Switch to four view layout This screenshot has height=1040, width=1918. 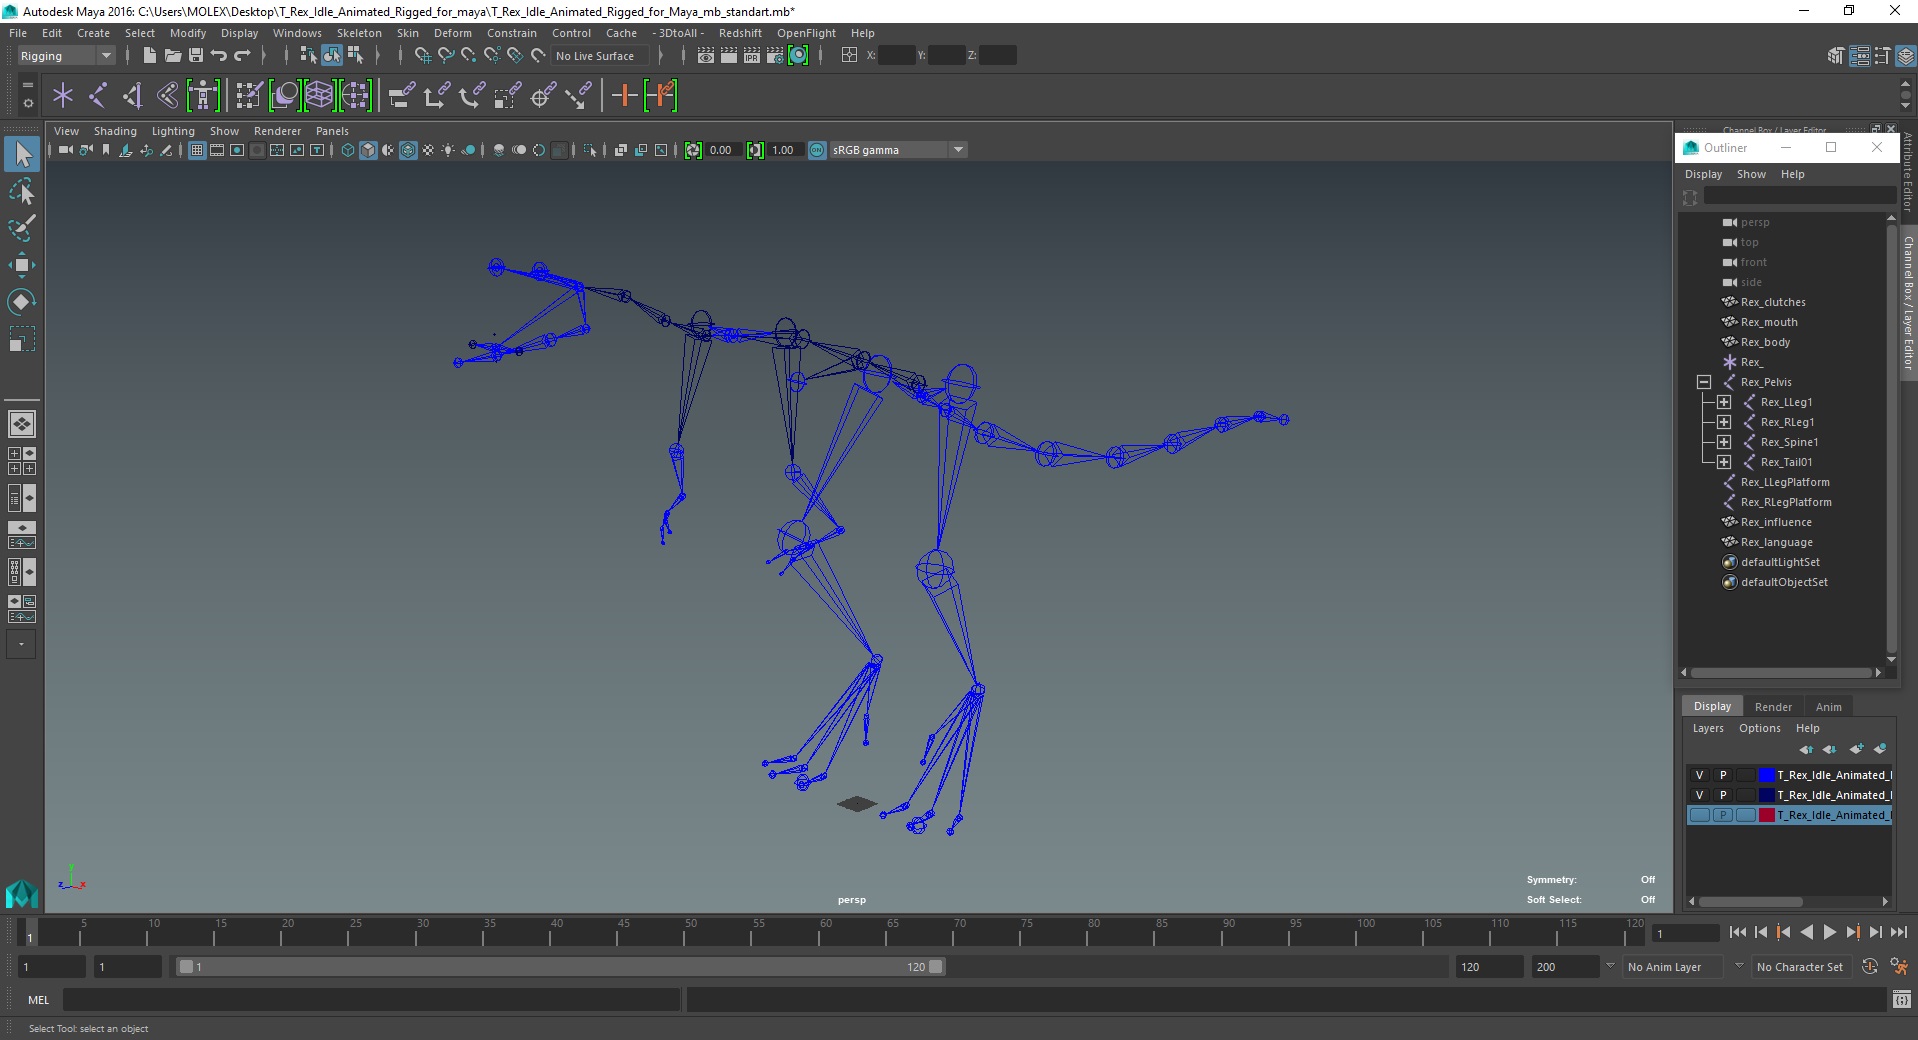pos(22,461)
